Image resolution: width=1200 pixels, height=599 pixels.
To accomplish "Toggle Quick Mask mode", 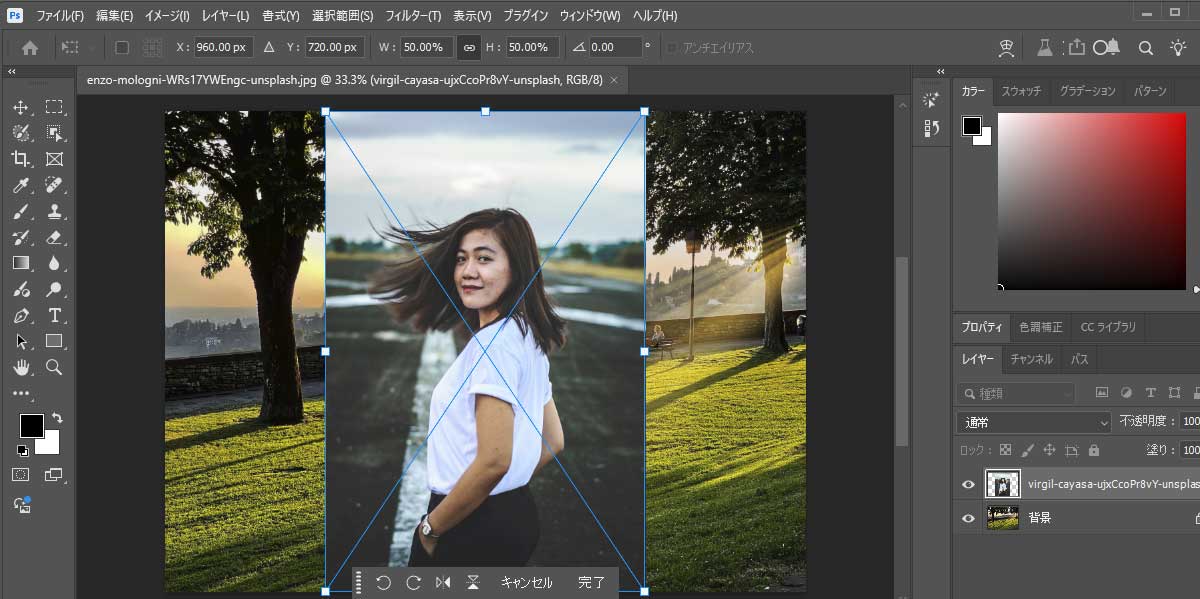I will (20, 475).
